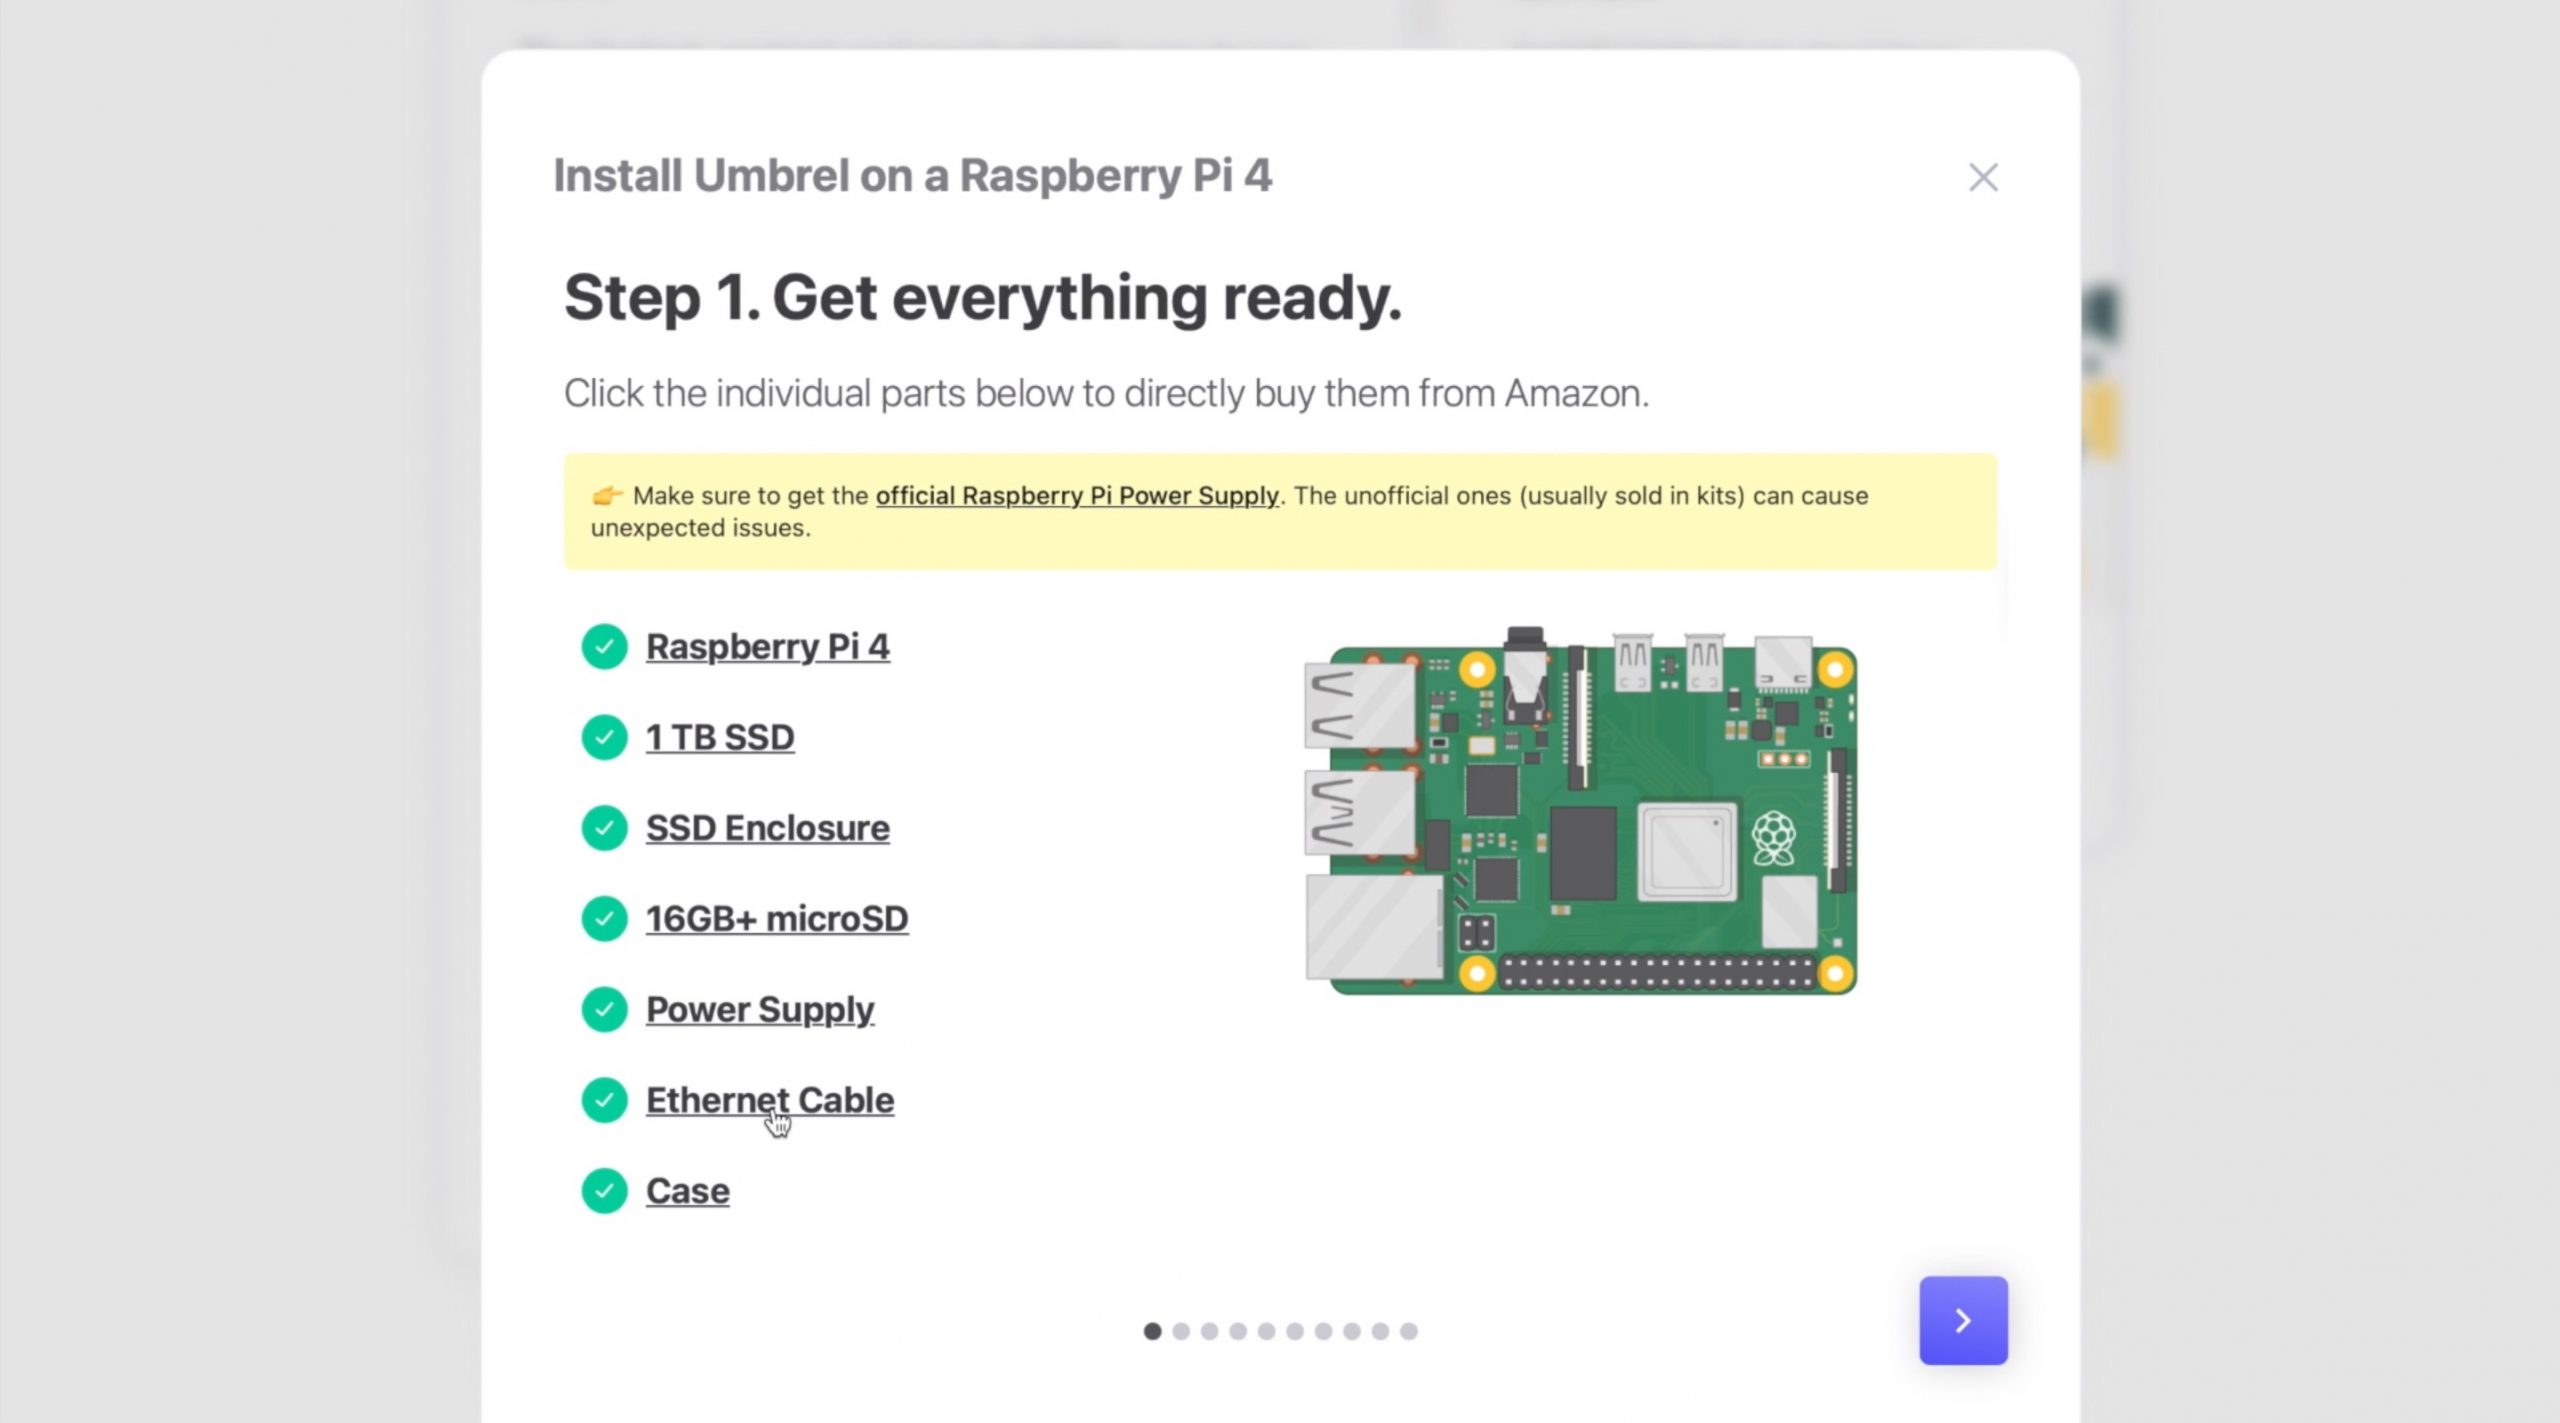
Task: Click green checkmark beside 1 TB SSD
Action: (x=604, y=738)
